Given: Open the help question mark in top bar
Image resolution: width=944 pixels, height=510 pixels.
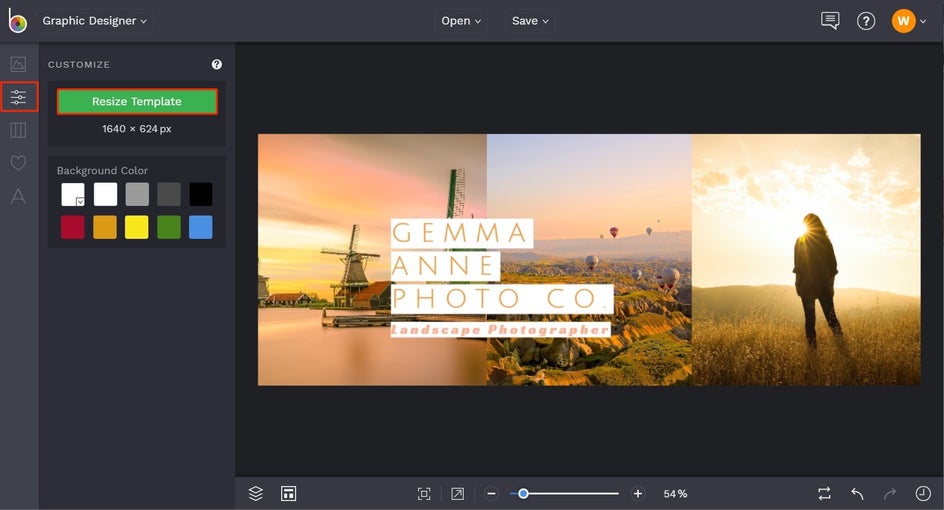Looking at the screenshot, I should pyautogui.click(x=866, y=21).
